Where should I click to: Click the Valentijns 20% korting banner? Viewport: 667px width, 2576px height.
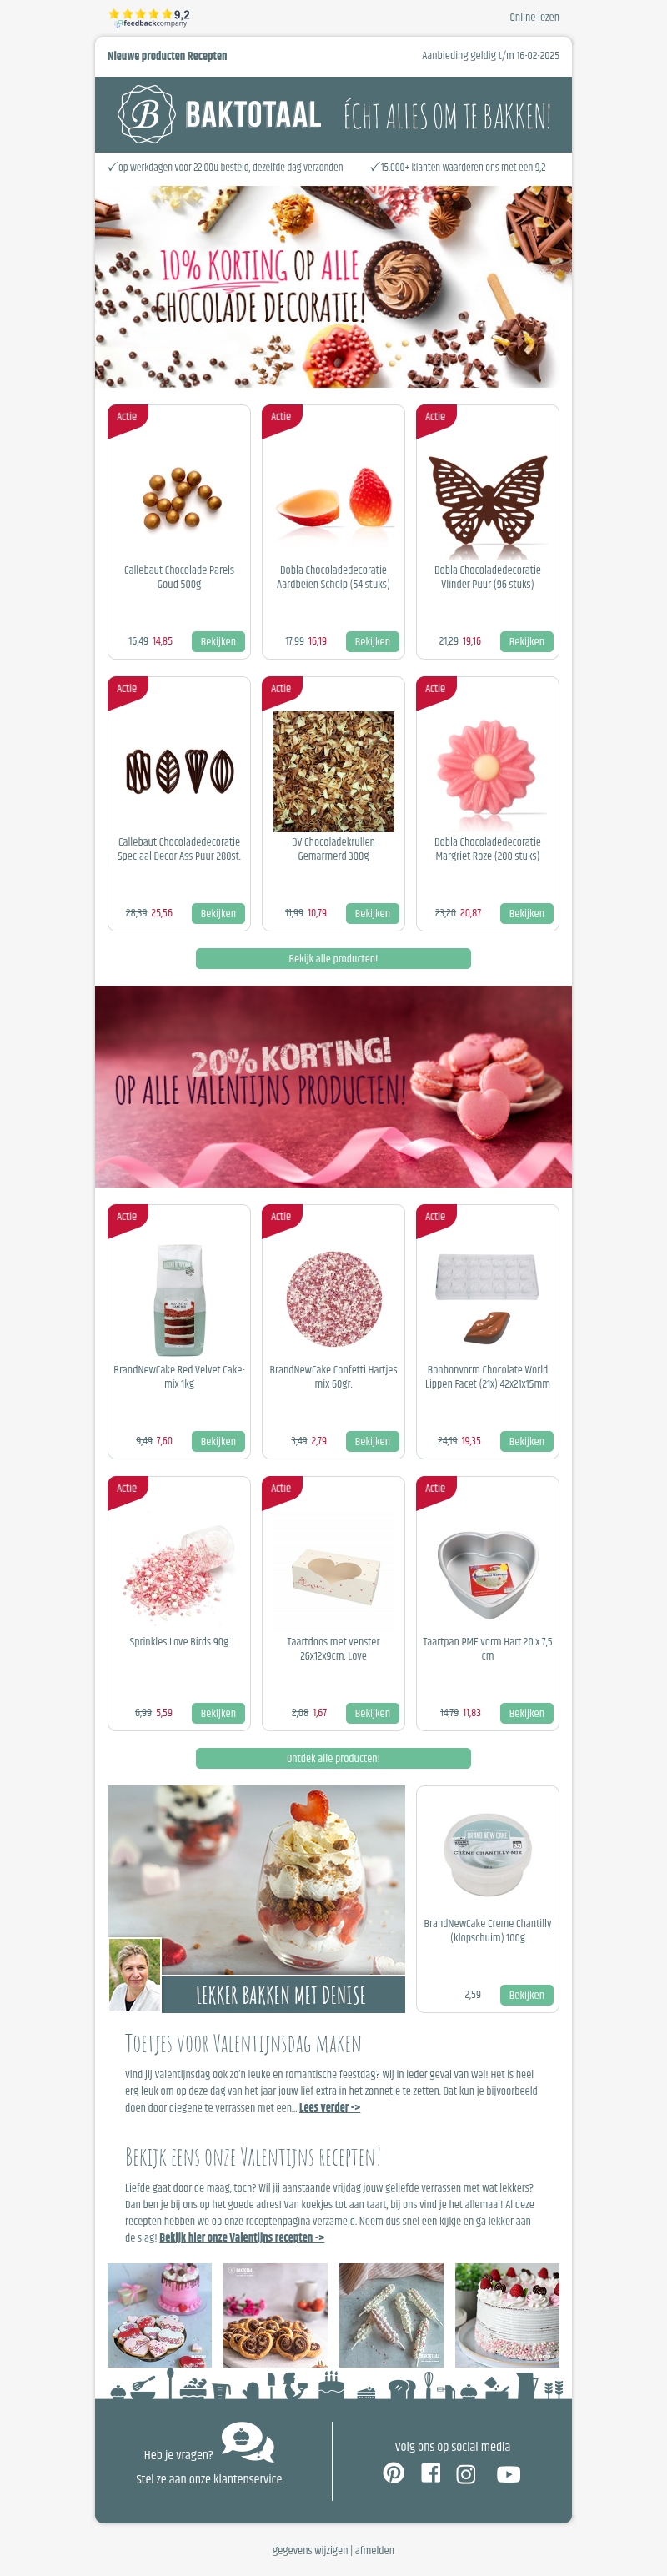coord(333,1086)
